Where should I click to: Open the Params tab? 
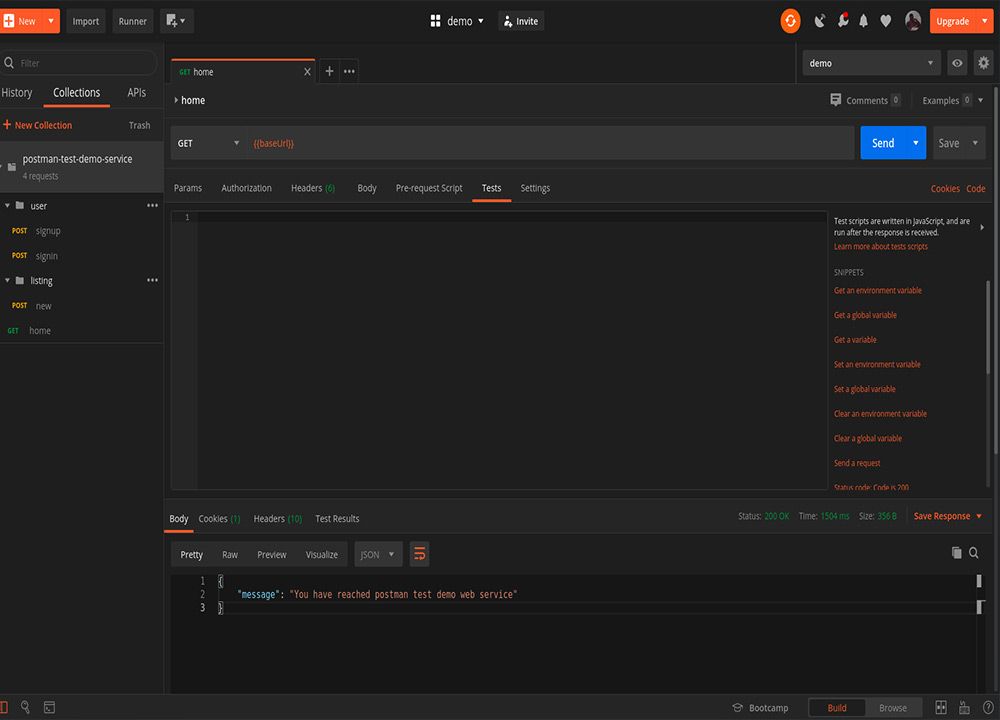tap(188, 188)
